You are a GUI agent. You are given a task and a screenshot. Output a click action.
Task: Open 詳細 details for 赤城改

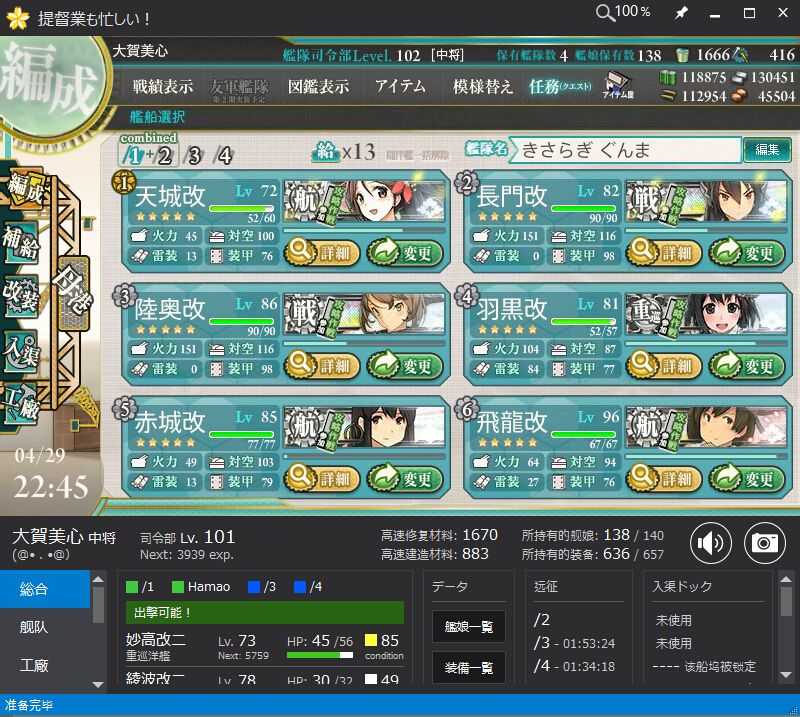click(x=321, y=479)
